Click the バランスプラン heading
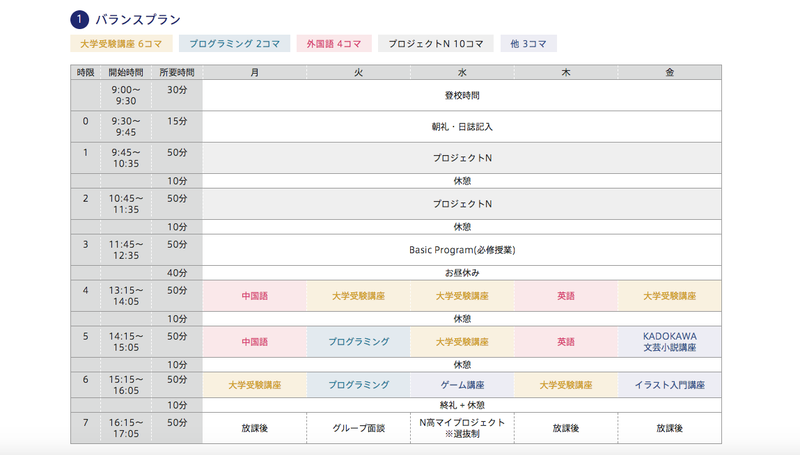This screenshot has width=800, height=455. (x=138, y=18)
